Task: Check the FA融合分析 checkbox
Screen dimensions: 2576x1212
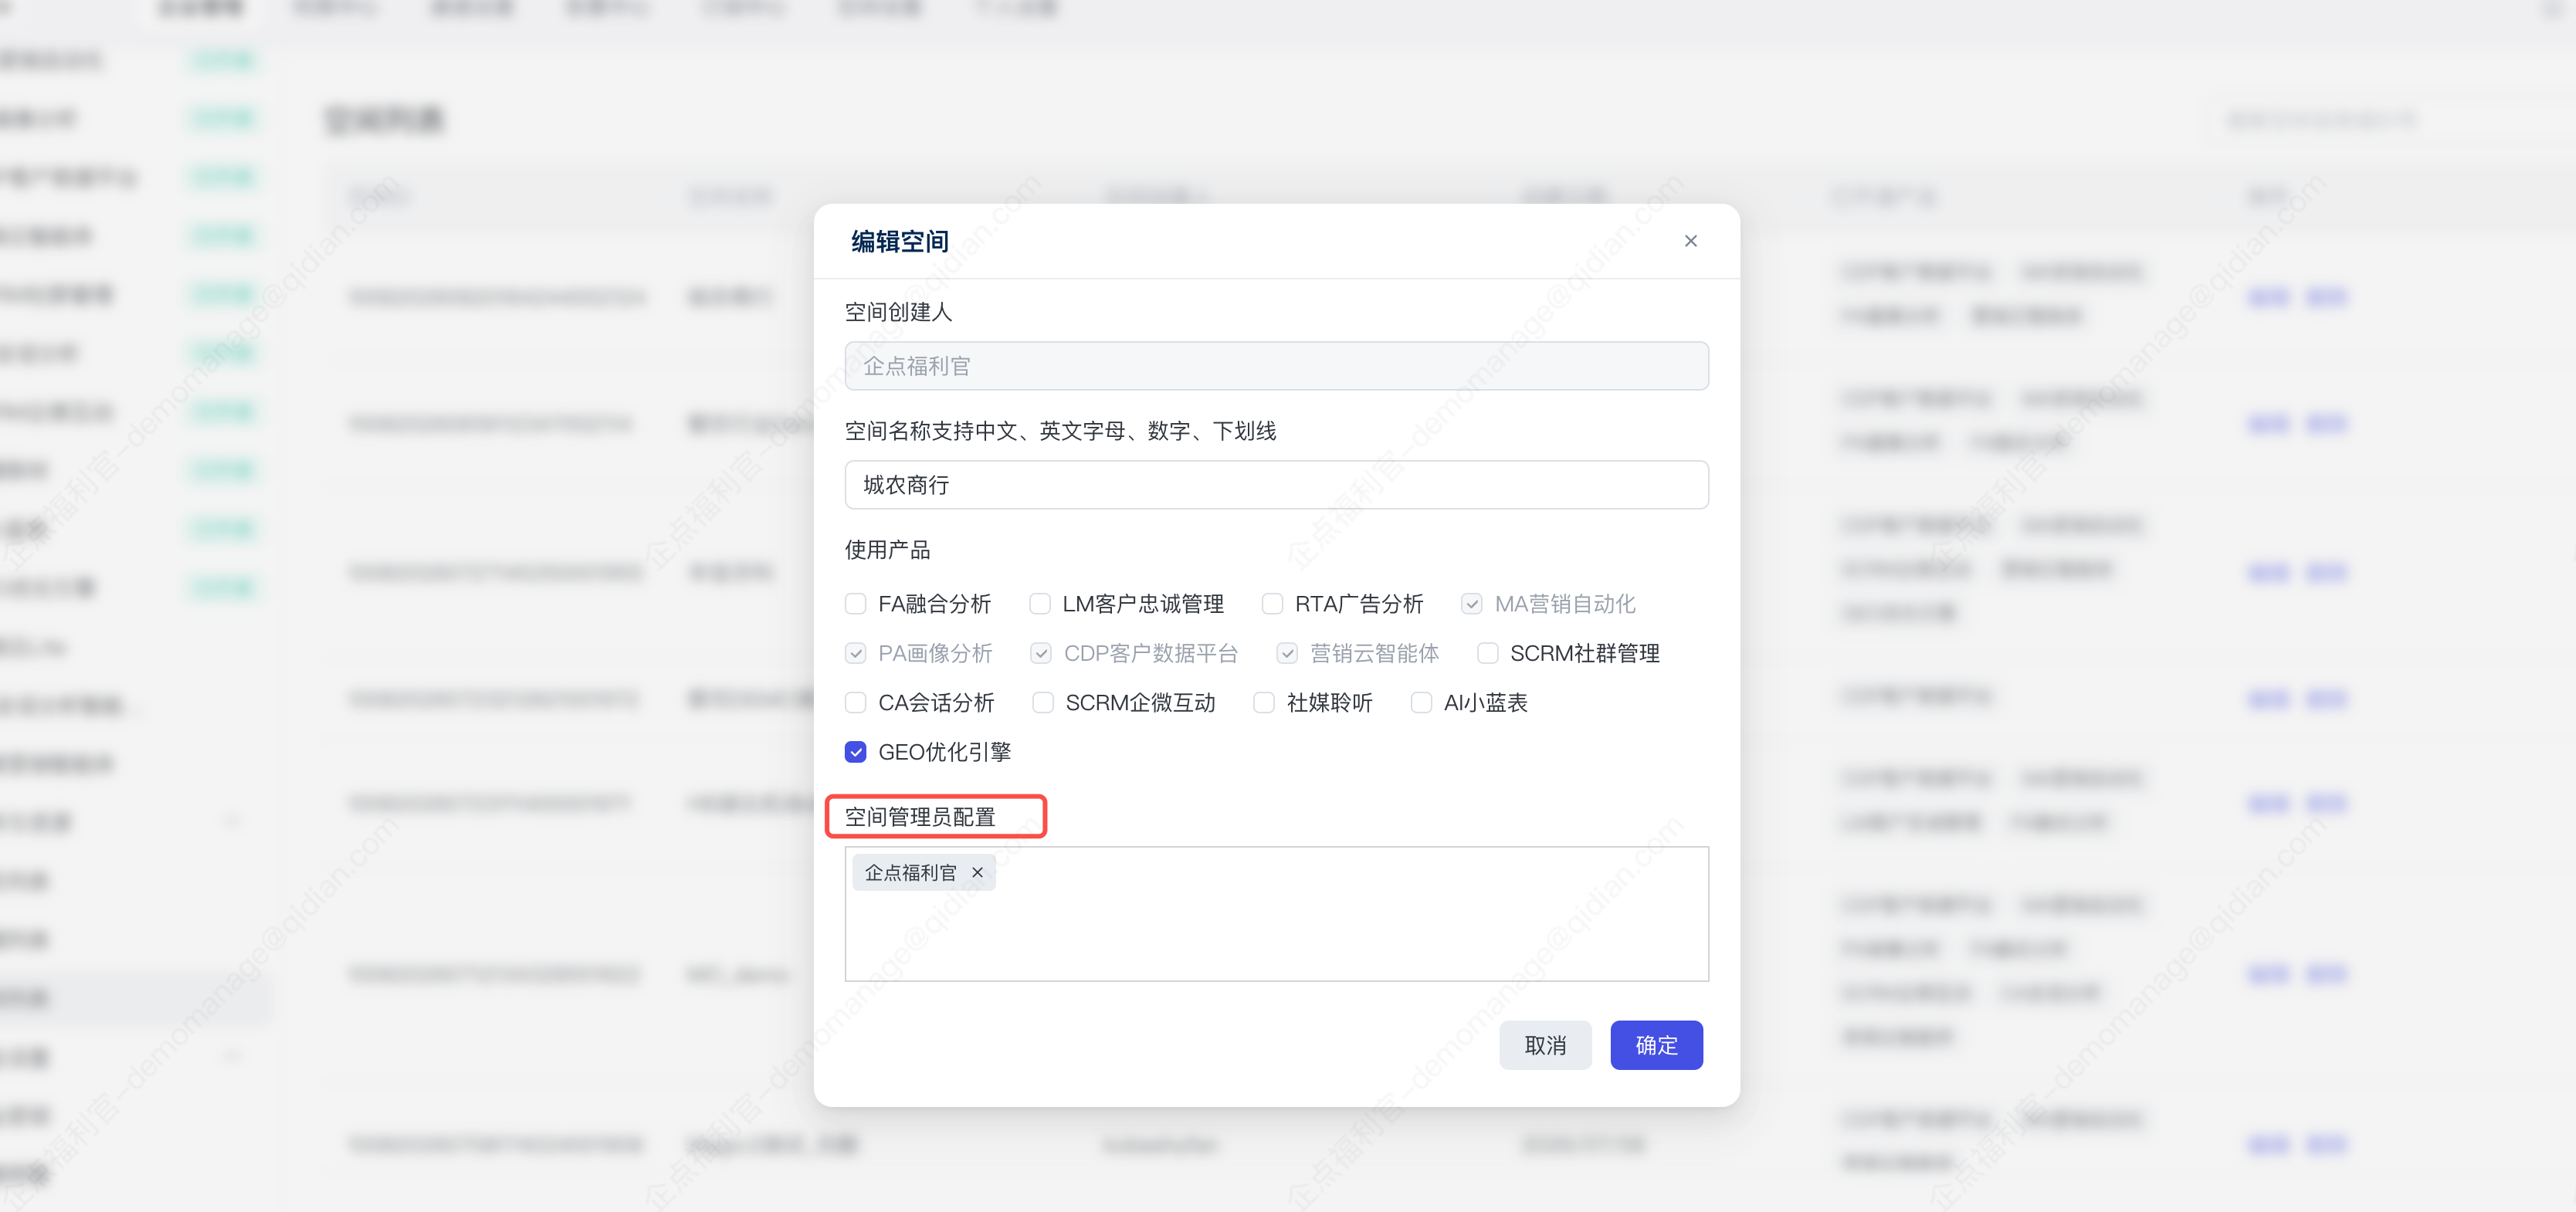Action: 855,604
